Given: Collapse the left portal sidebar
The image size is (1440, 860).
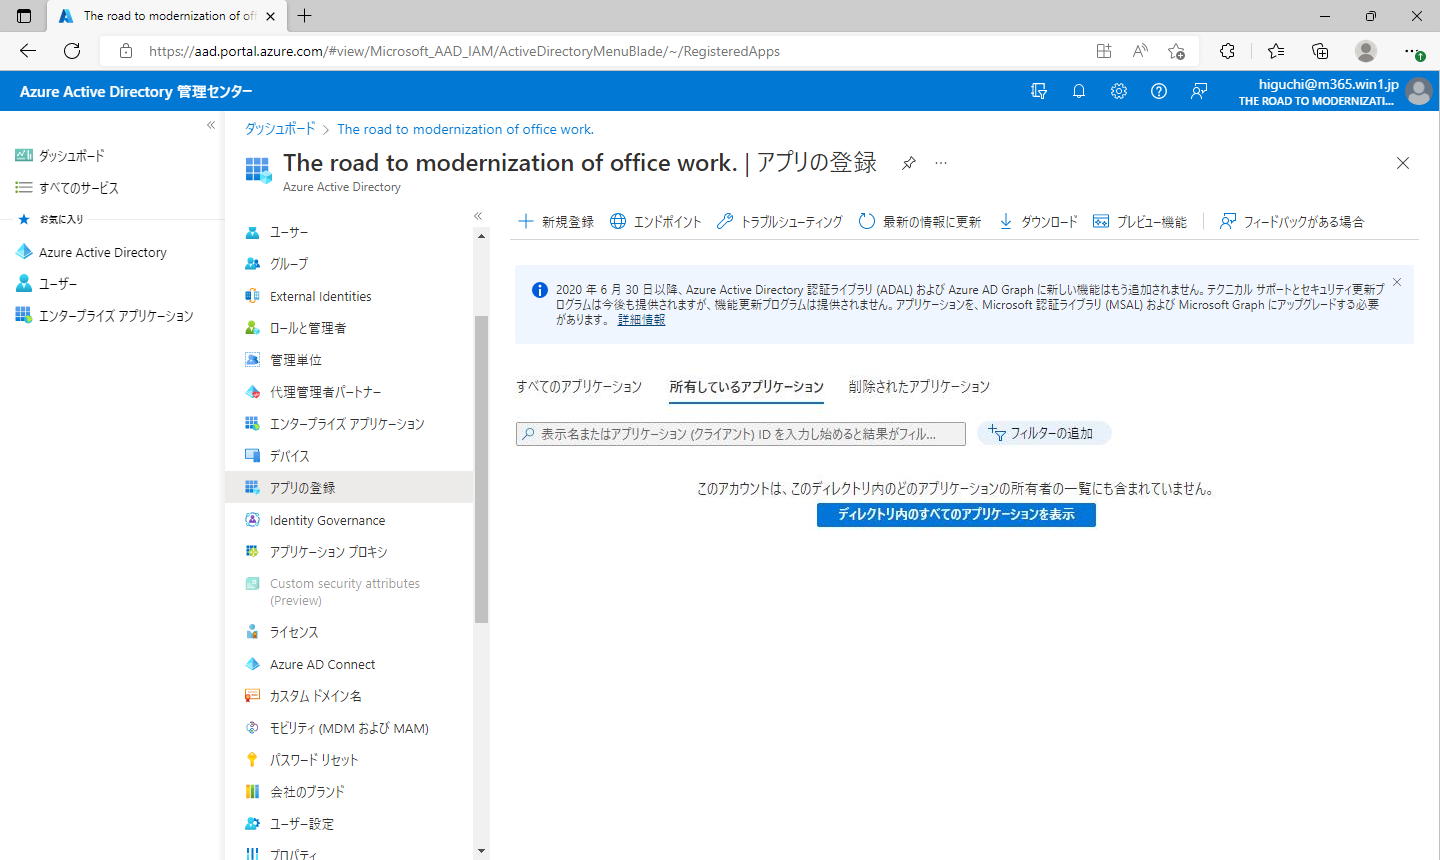Looking at the screenshot, I should [211, 125].
